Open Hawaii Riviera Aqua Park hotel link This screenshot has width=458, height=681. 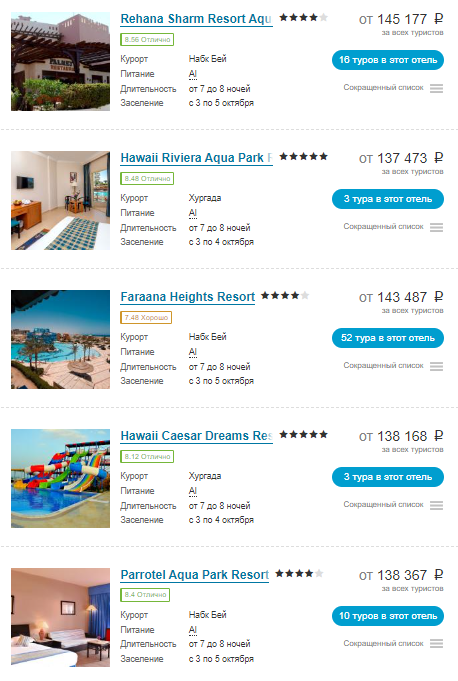pos(196,158)
